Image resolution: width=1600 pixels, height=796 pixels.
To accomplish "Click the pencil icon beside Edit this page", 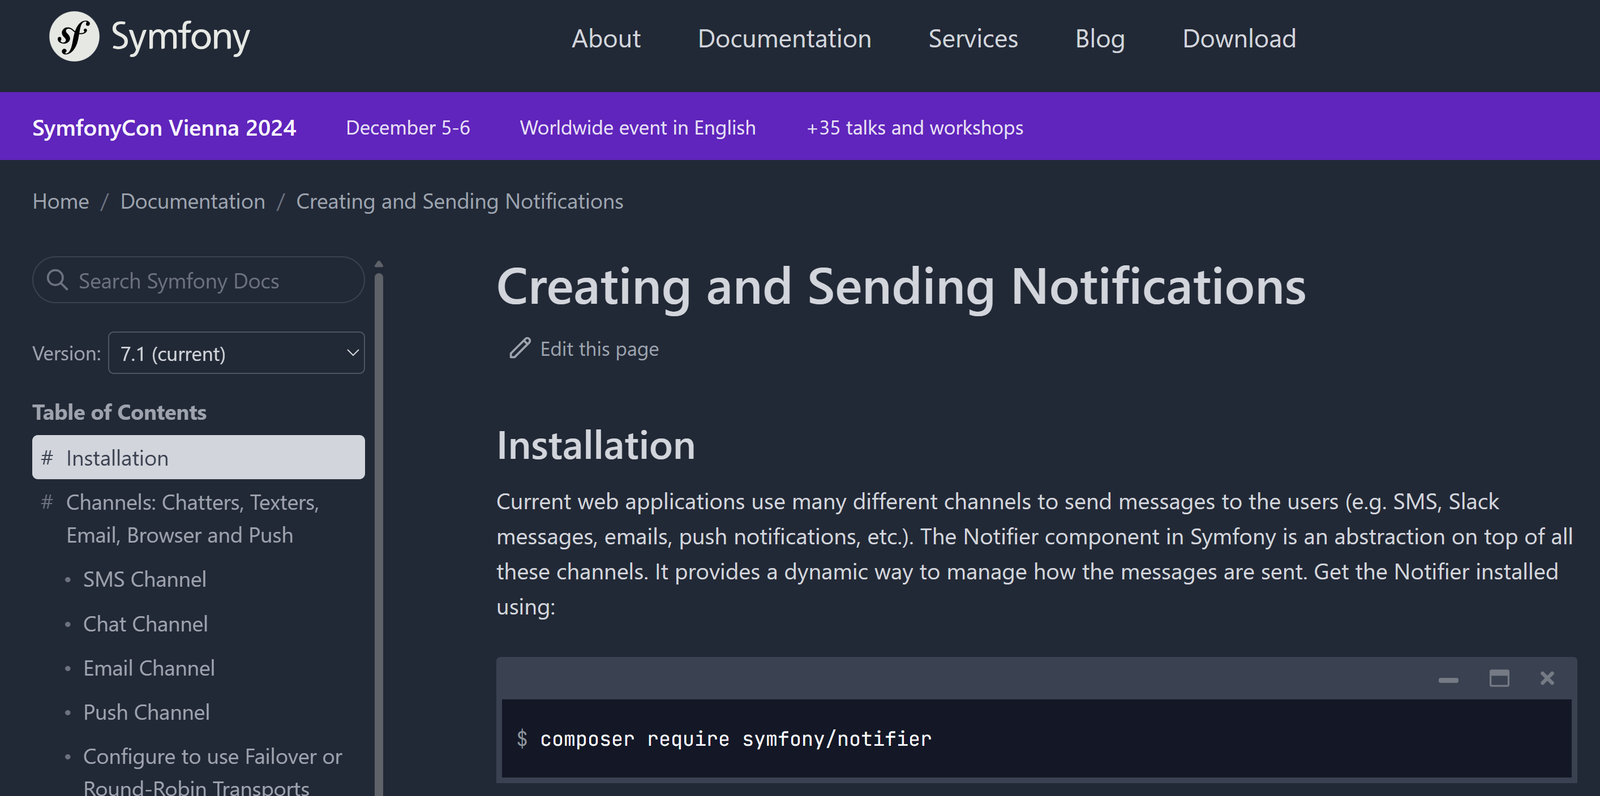I will coord(520,348).
